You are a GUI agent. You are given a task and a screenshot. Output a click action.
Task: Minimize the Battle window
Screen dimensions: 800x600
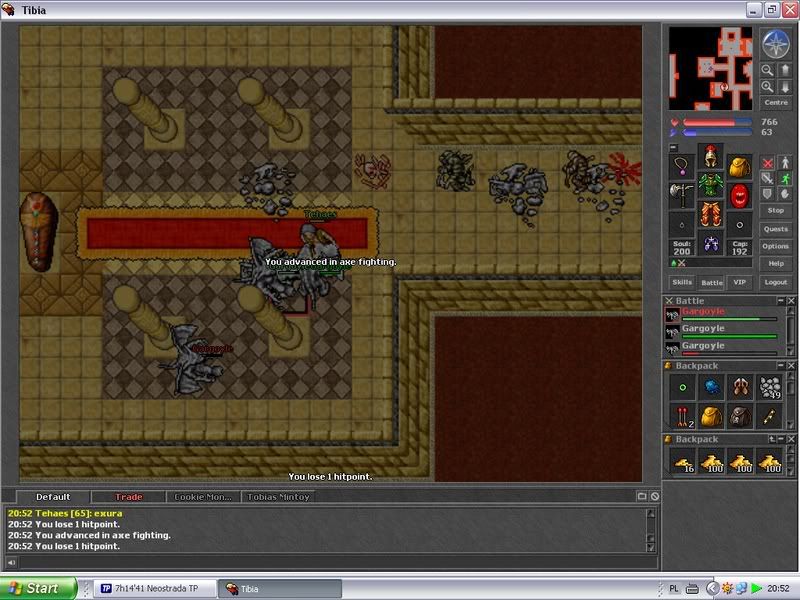click(x=781, y=301)
